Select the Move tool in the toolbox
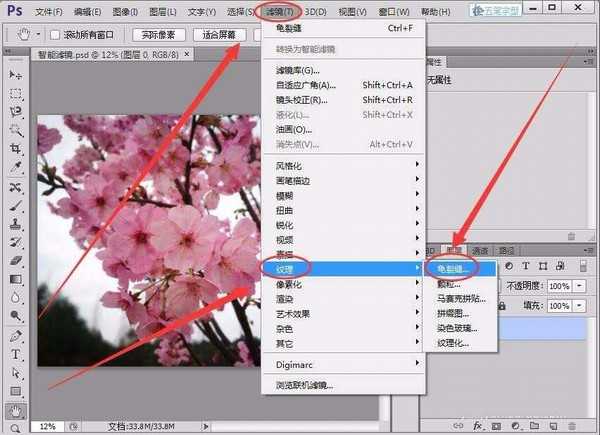Screen dimensions: 600x435 point(16,76)
